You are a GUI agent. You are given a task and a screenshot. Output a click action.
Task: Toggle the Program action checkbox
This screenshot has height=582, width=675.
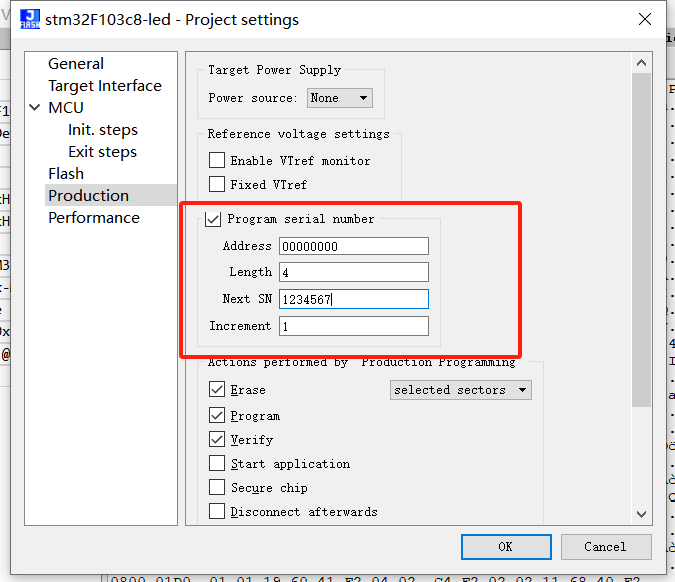217,415
